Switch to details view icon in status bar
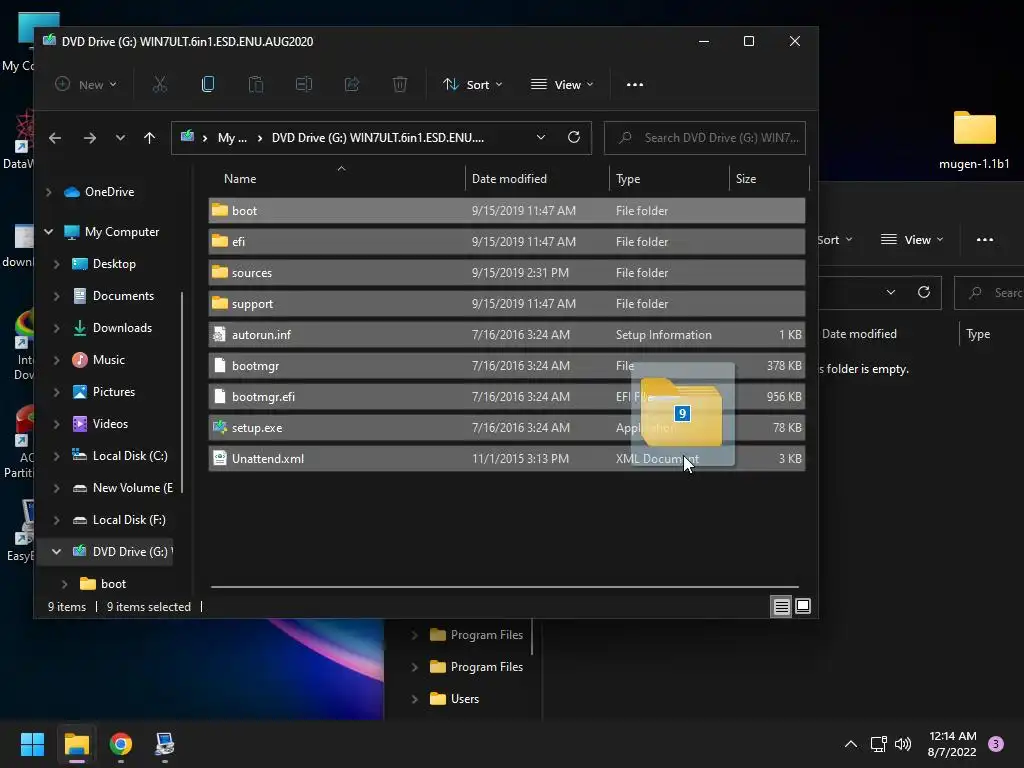Viewport: 1024px width, 768px height. (x=781, y=606)
